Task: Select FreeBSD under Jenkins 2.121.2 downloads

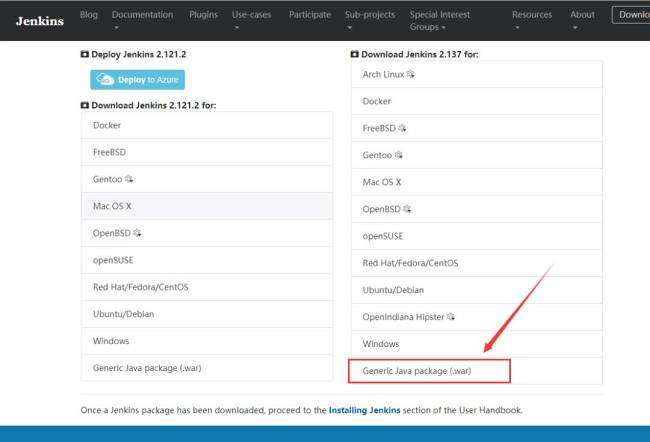Action: (x=207, y=152)
